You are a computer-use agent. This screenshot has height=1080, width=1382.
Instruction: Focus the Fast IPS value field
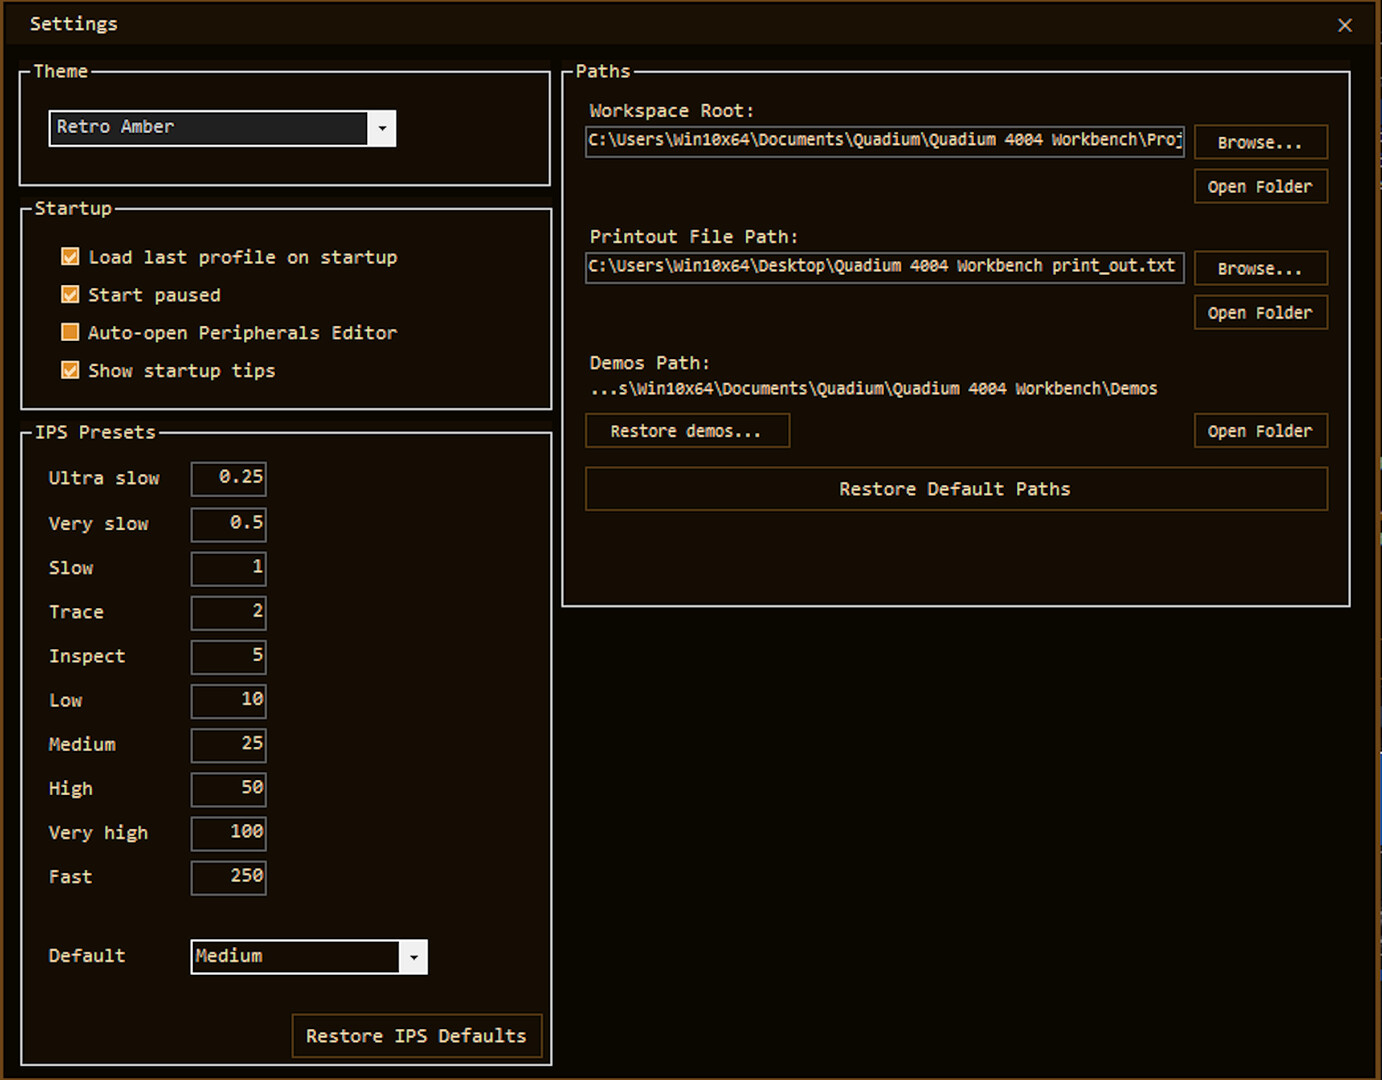pos(229,877)
